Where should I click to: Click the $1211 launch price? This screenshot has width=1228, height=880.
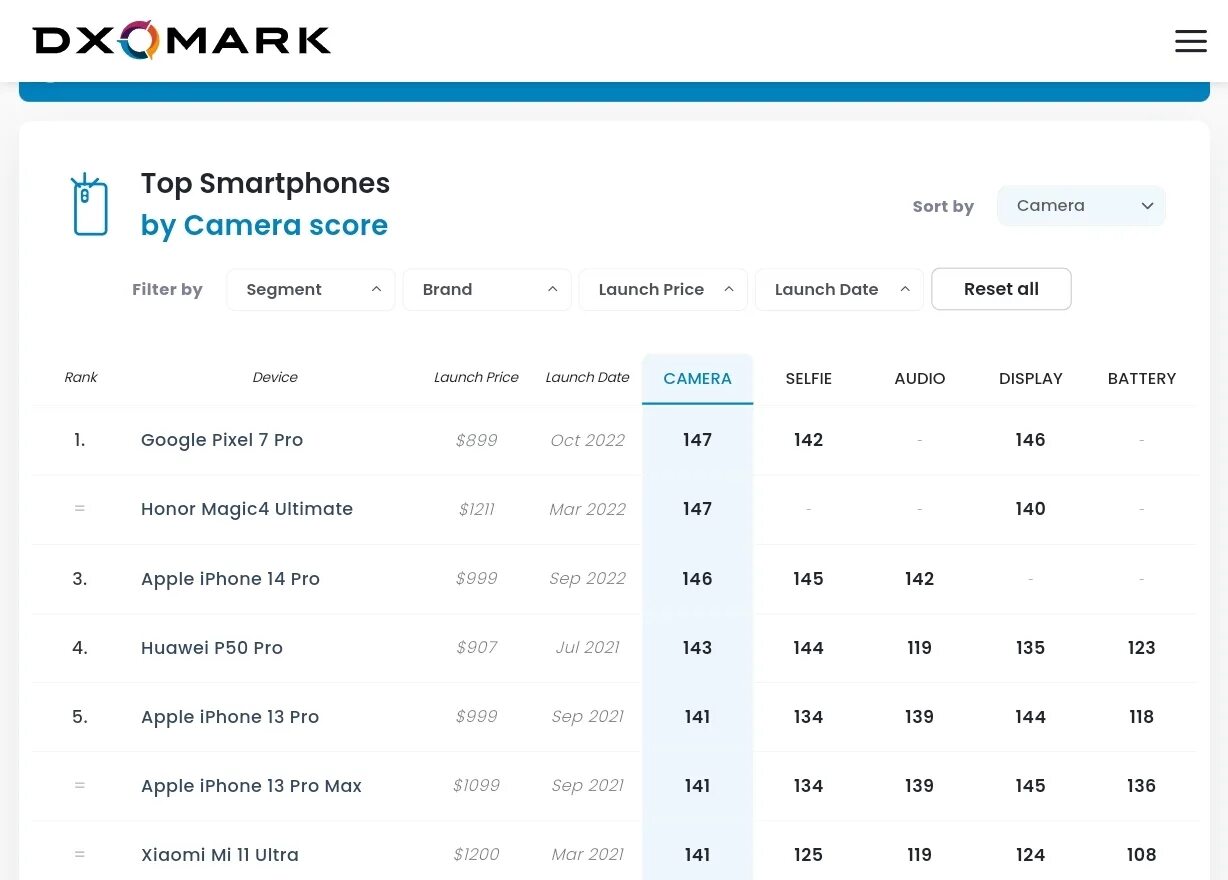pyautogui.click(x=476, y=509)
